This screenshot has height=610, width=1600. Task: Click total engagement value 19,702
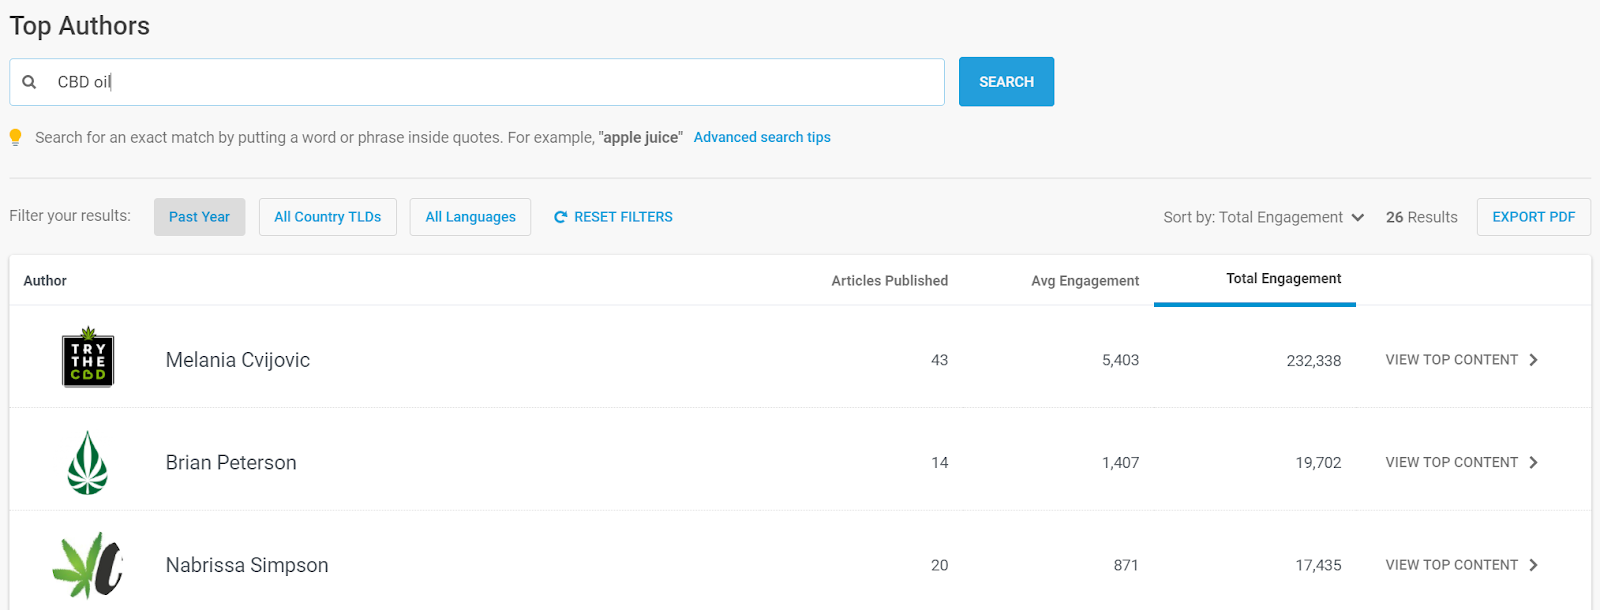coord(1318,463)
